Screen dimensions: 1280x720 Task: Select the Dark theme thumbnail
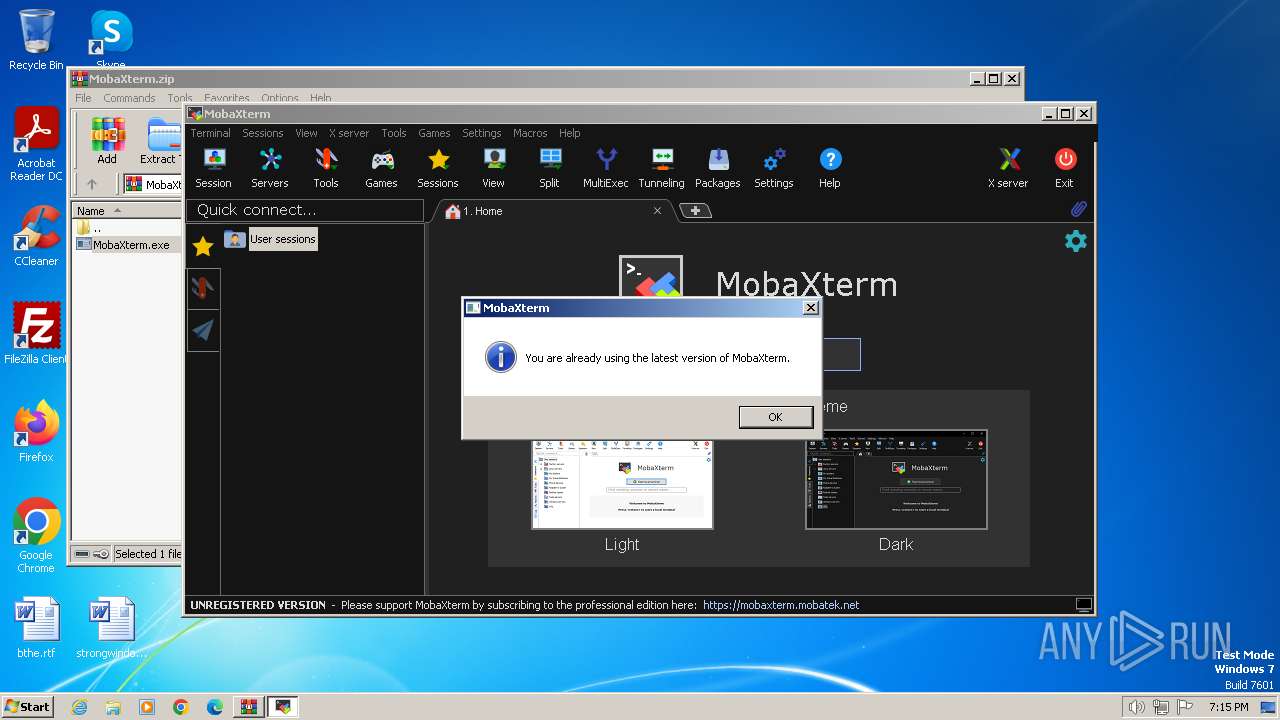(896, 481)
